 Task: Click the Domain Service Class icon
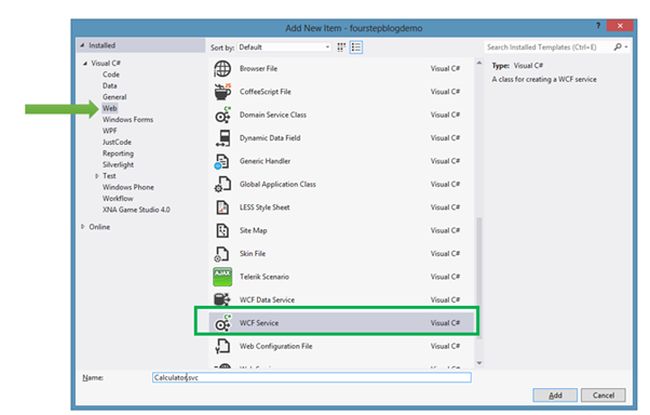click(223, 115)
